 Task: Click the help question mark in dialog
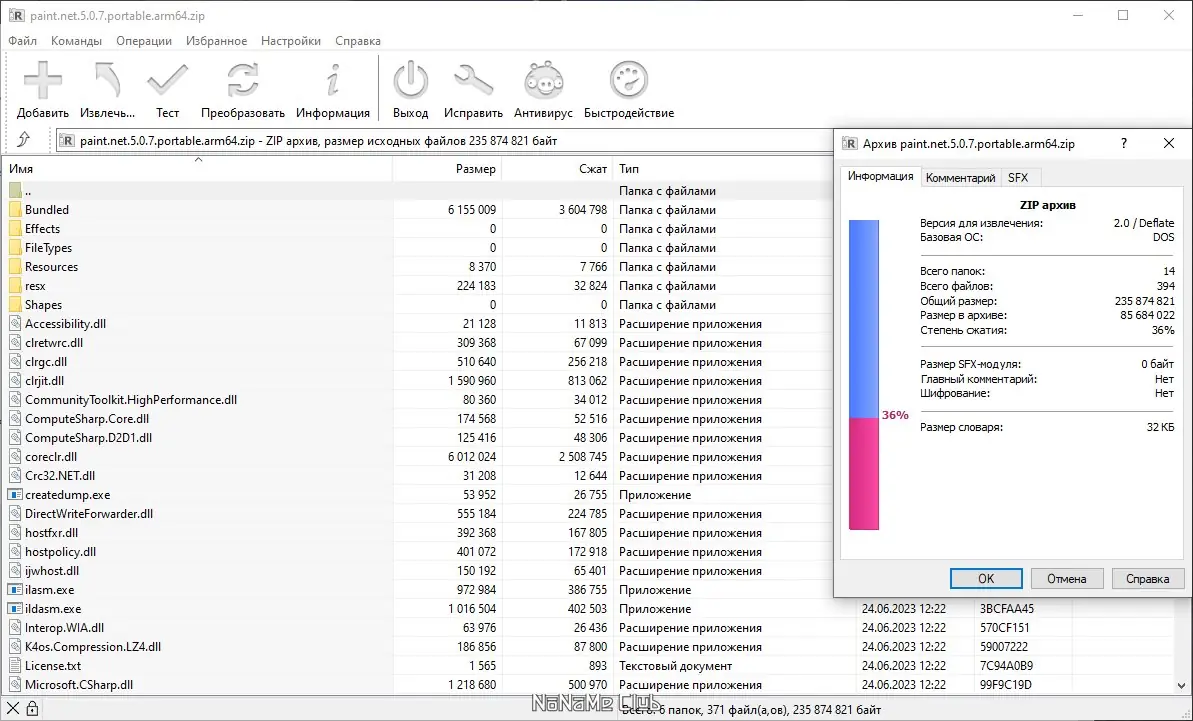point(1125,143)
